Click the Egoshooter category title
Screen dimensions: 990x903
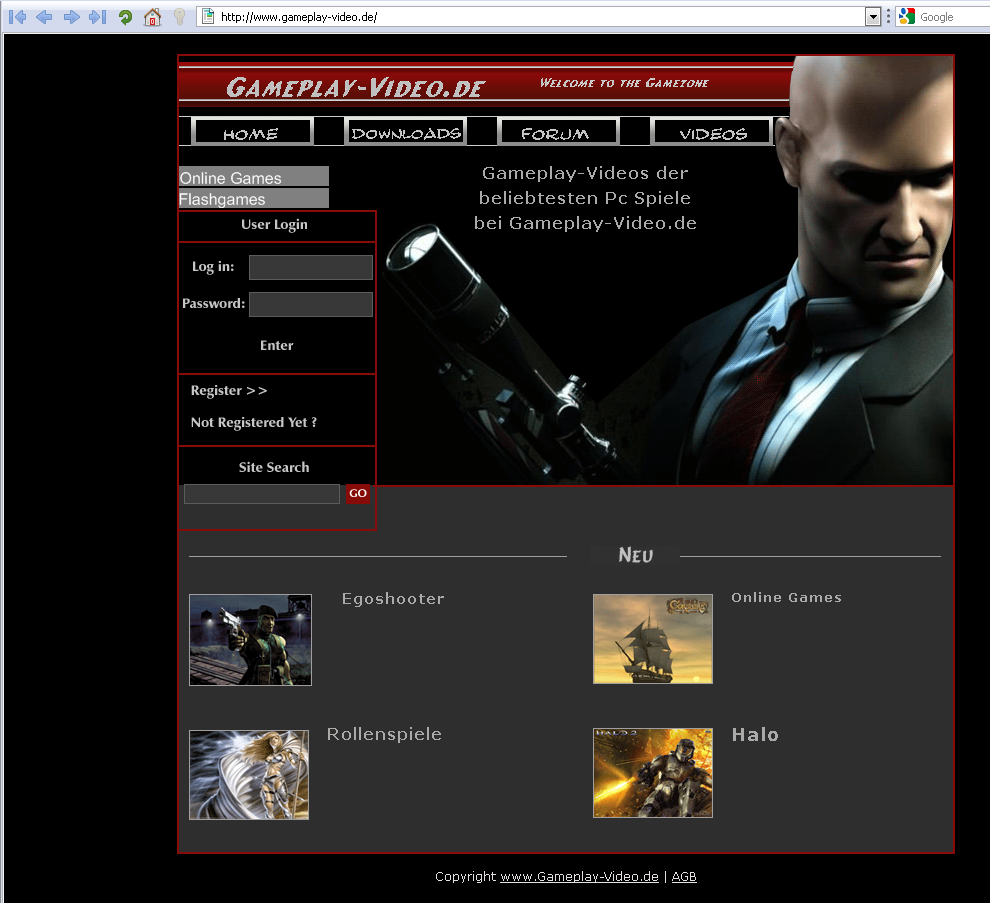pos(393,599)
